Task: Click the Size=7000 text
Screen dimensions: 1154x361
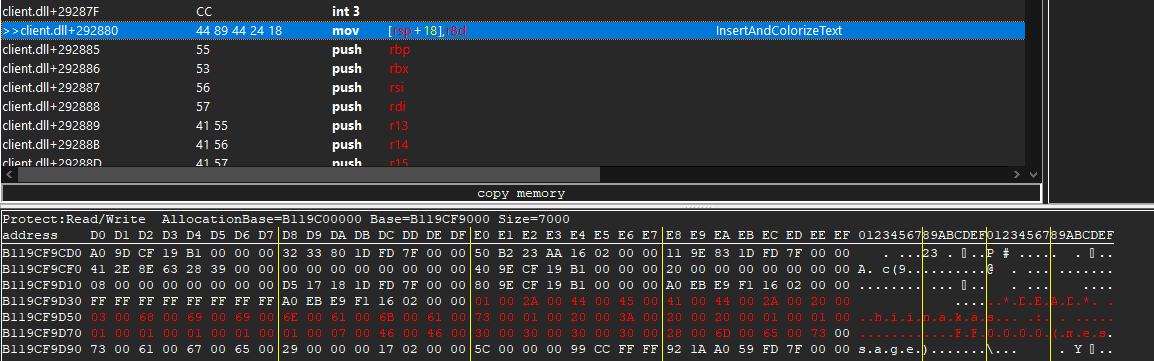Action: click(x=534, y=219)
